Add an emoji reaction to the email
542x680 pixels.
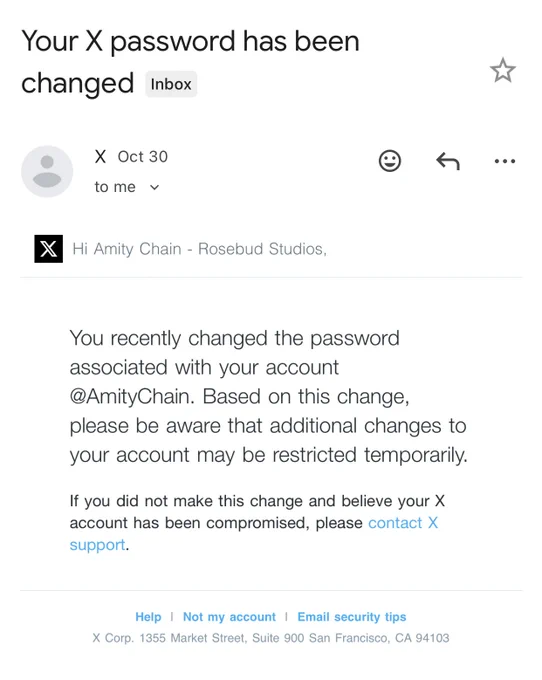(x=389, y=161)
